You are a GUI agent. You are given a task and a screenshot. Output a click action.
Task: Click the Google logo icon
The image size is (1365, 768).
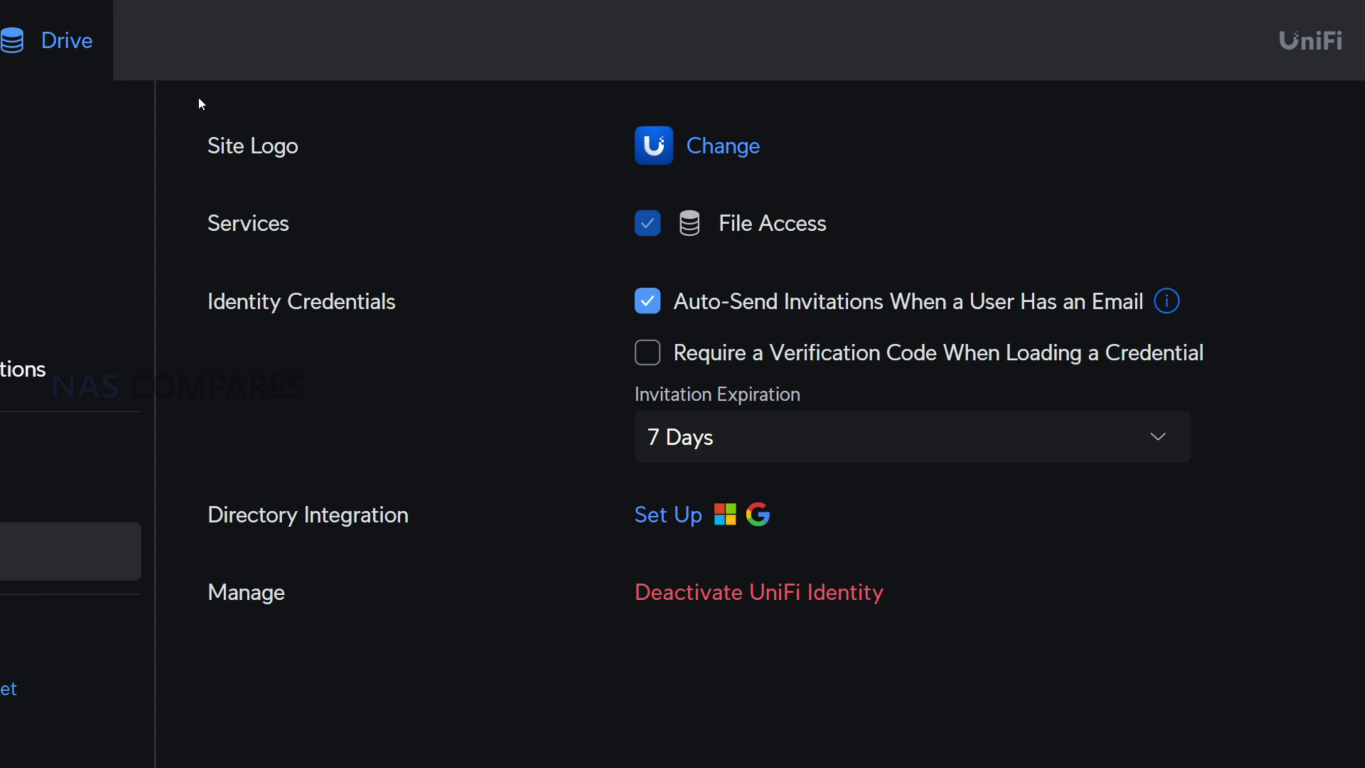(758, 515)
